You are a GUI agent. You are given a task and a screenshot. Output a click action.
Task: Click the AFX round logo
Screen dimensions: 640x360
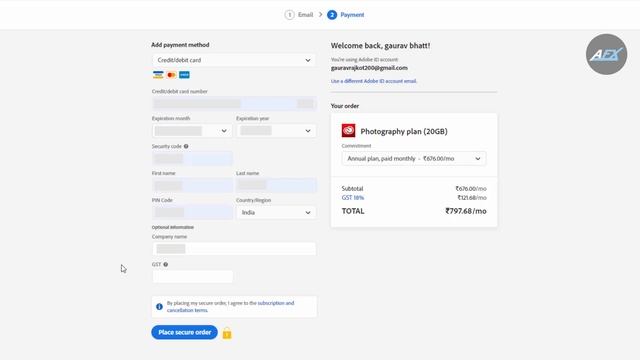tap(606, 54)
